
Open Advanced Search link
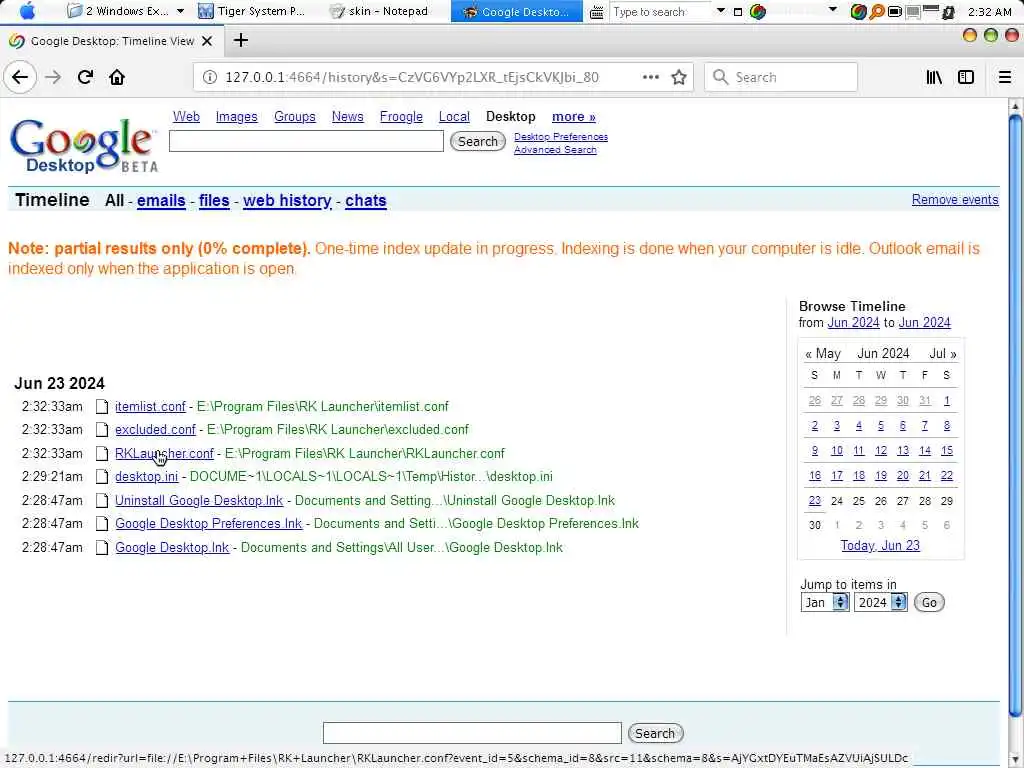coord(555,150)
